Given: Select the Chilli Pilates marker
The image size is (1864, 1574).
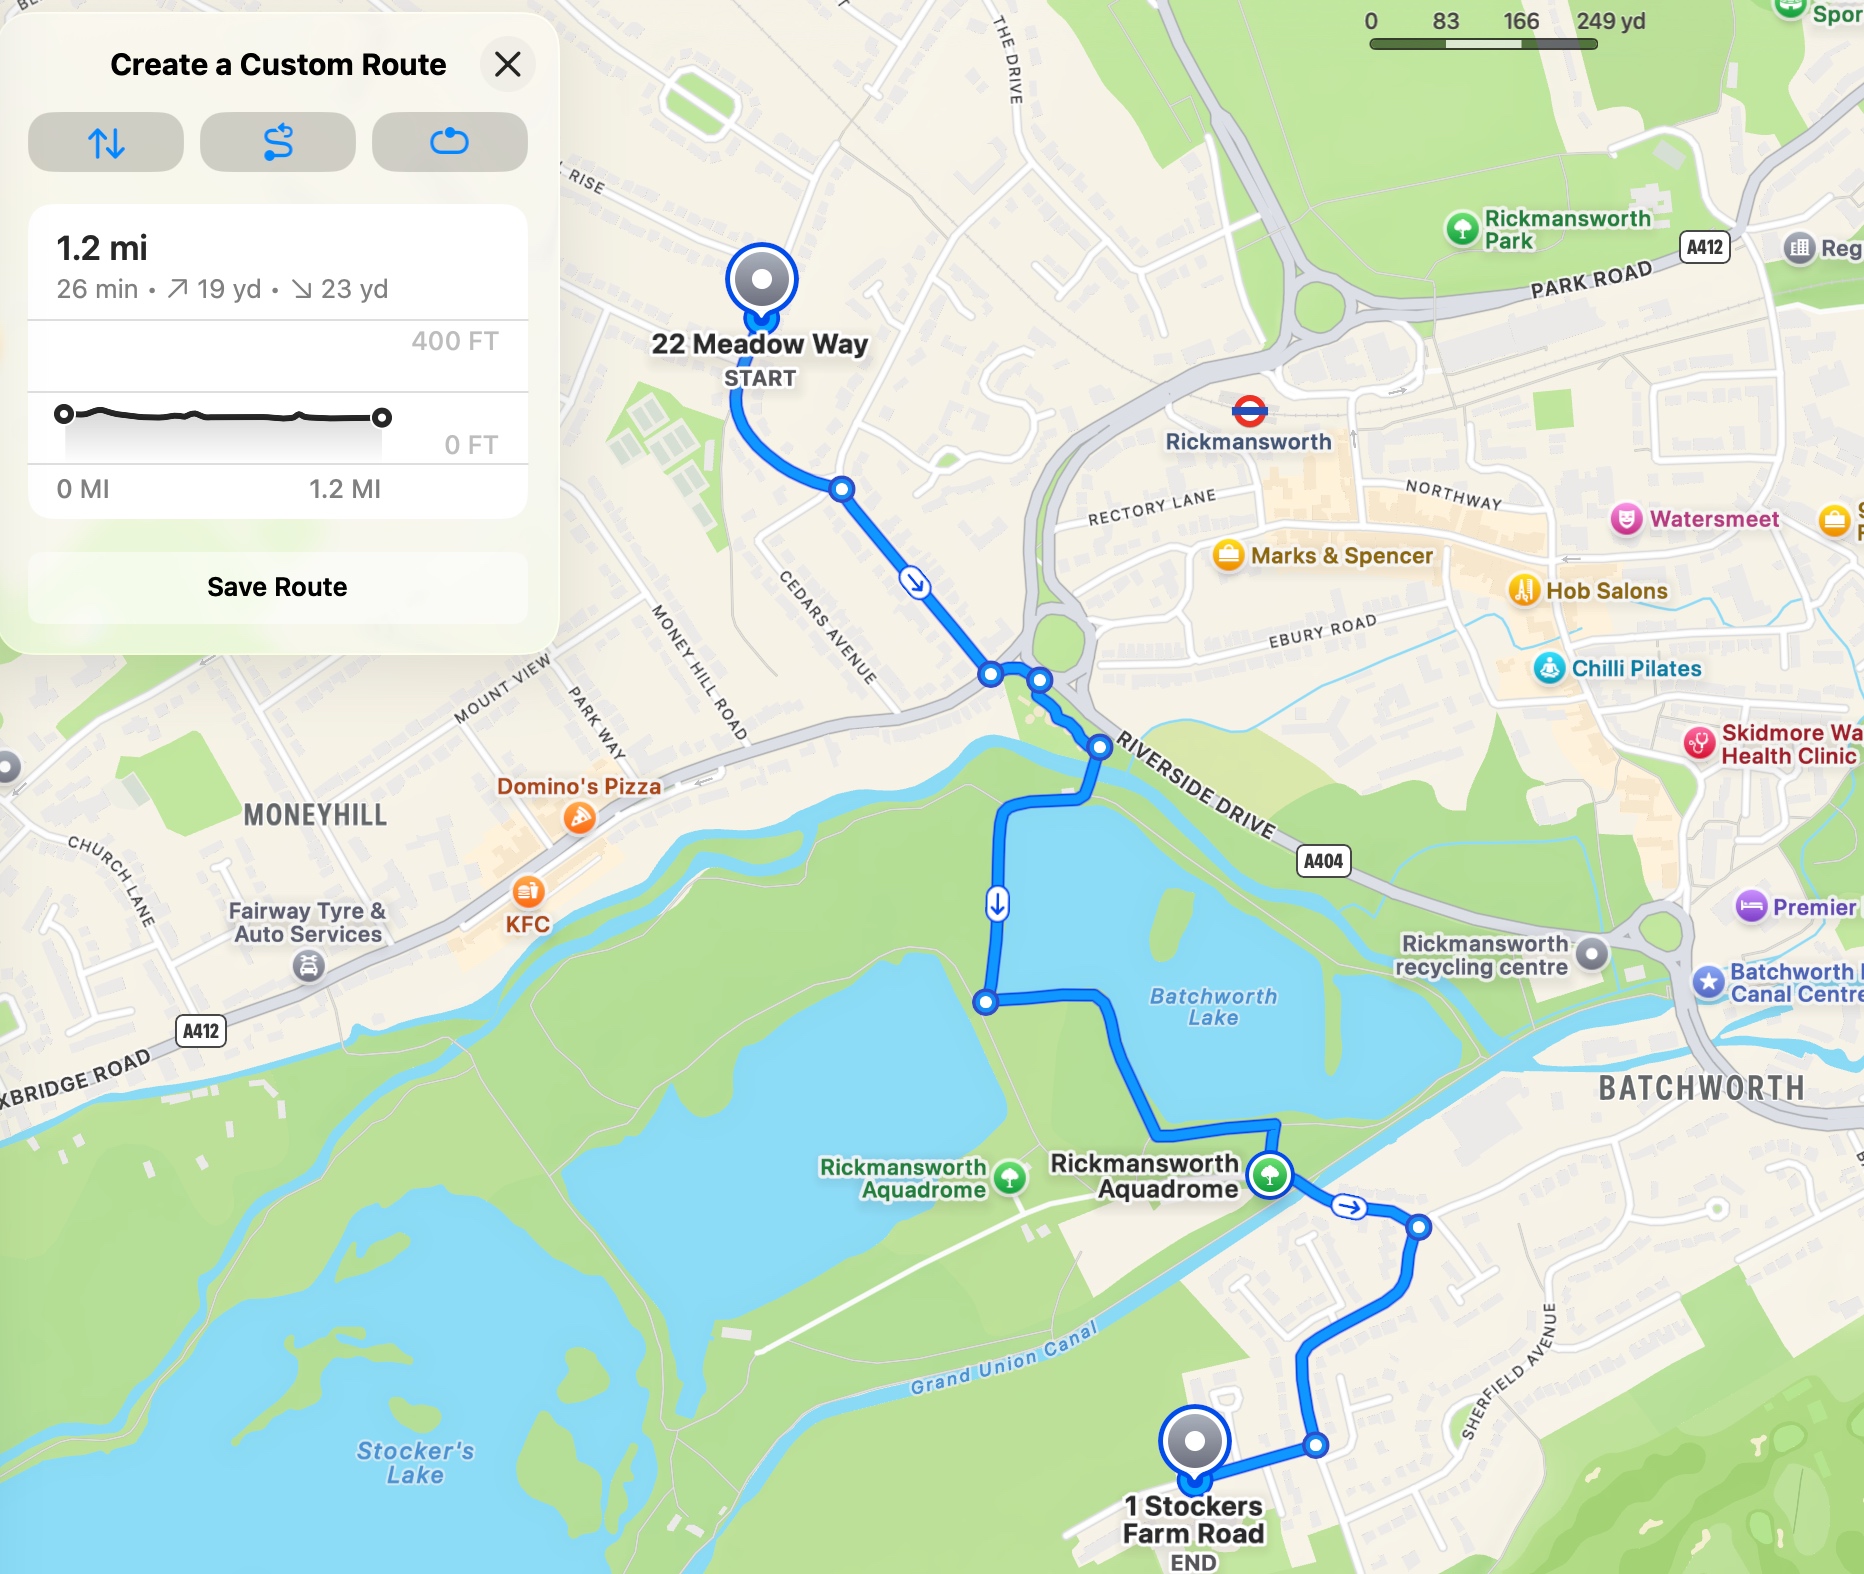Looking at the screenshot, I should [x=1550, y=668].
